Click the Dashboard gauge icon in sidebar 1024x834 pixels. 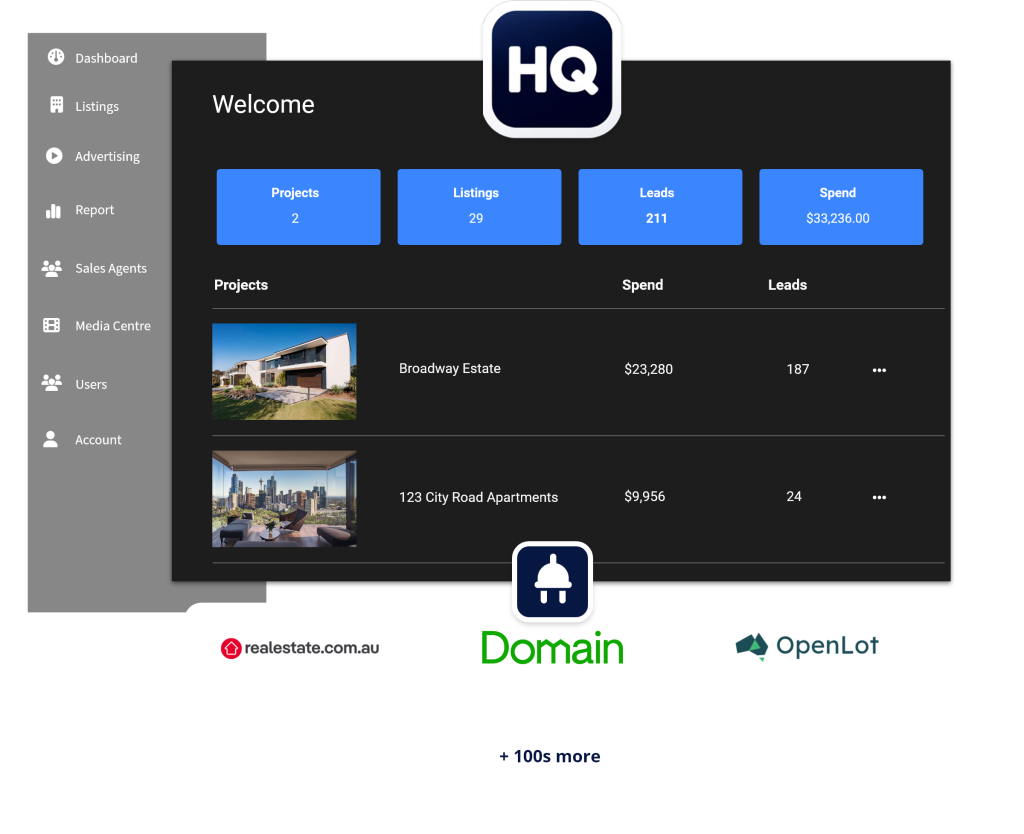click(56, 57)
